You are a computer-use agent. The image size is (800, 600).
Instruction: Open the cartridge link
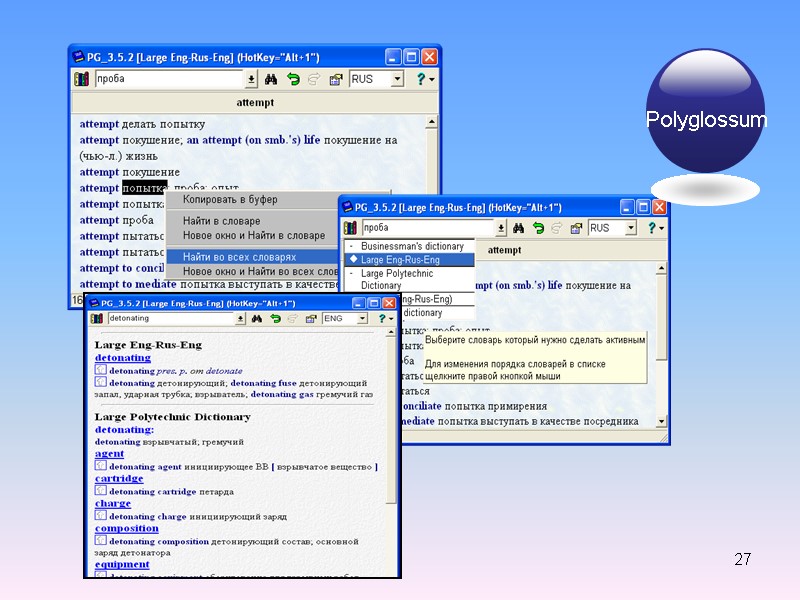pos(119,479)
